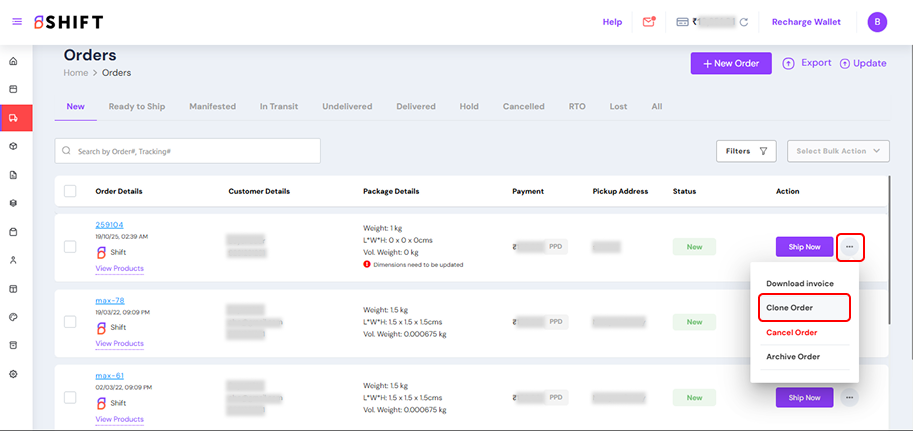Open the hamburger menu icon
The image size is (913, 431).
tap(17, 22)
